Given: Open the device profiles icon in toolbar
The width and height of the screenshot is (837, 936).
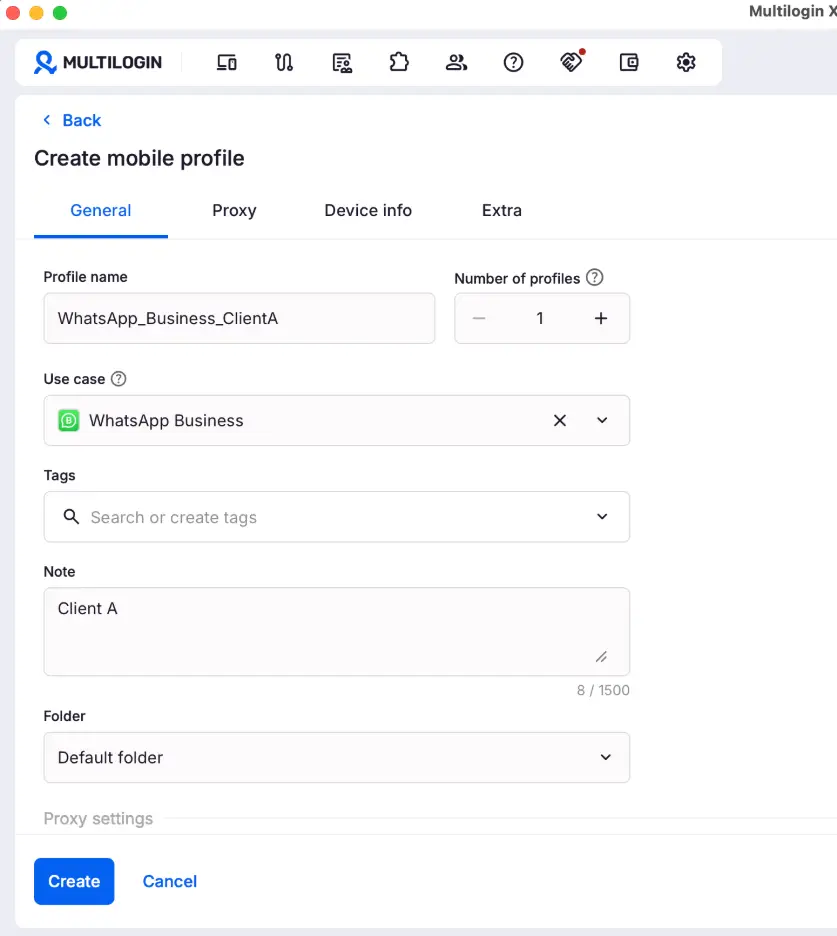Looking at the screenshot, I should pos(226,62).
